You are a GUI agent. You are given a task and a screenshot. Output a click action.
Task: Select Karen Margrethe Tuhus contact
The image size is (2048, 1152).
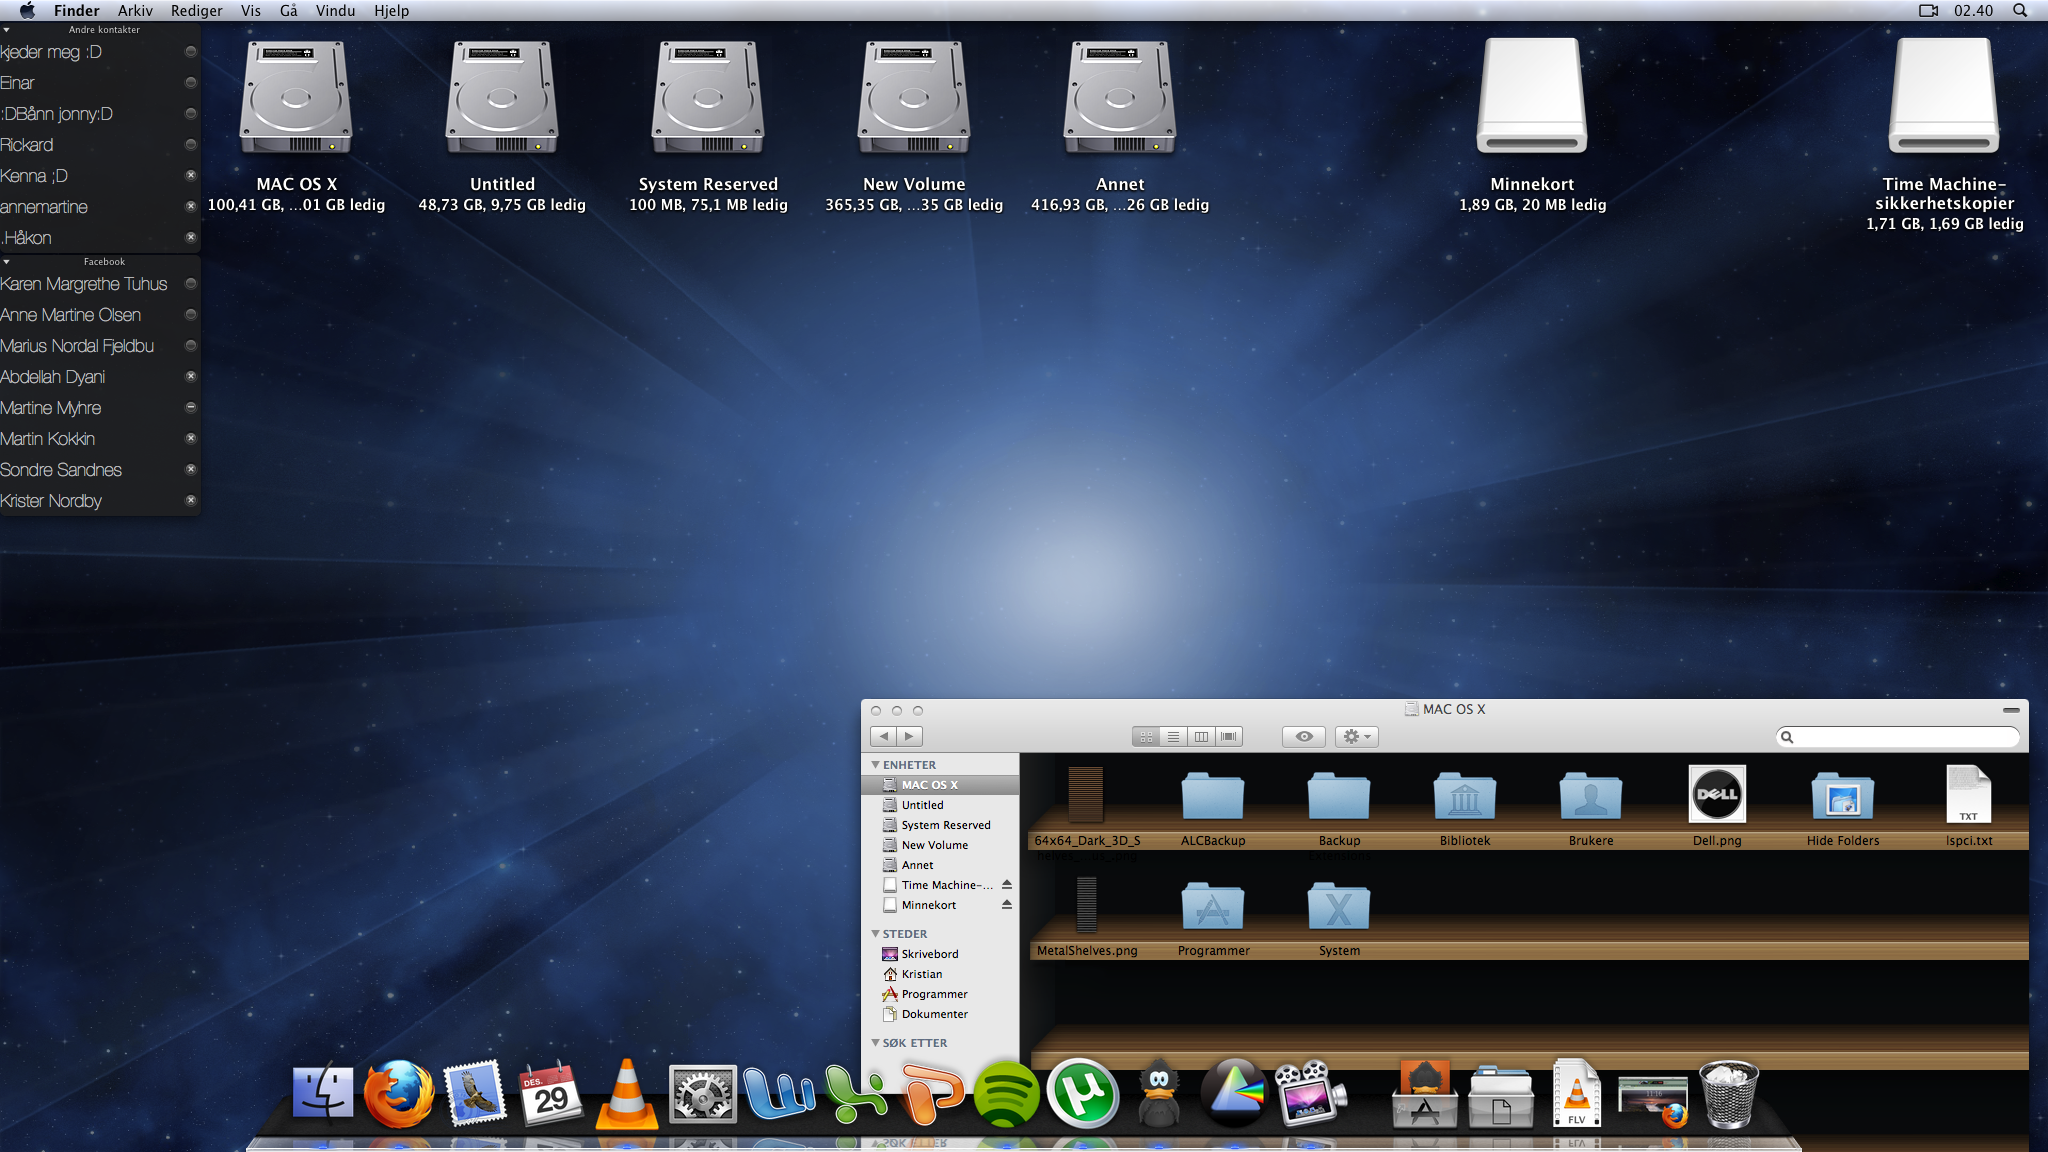84,284
